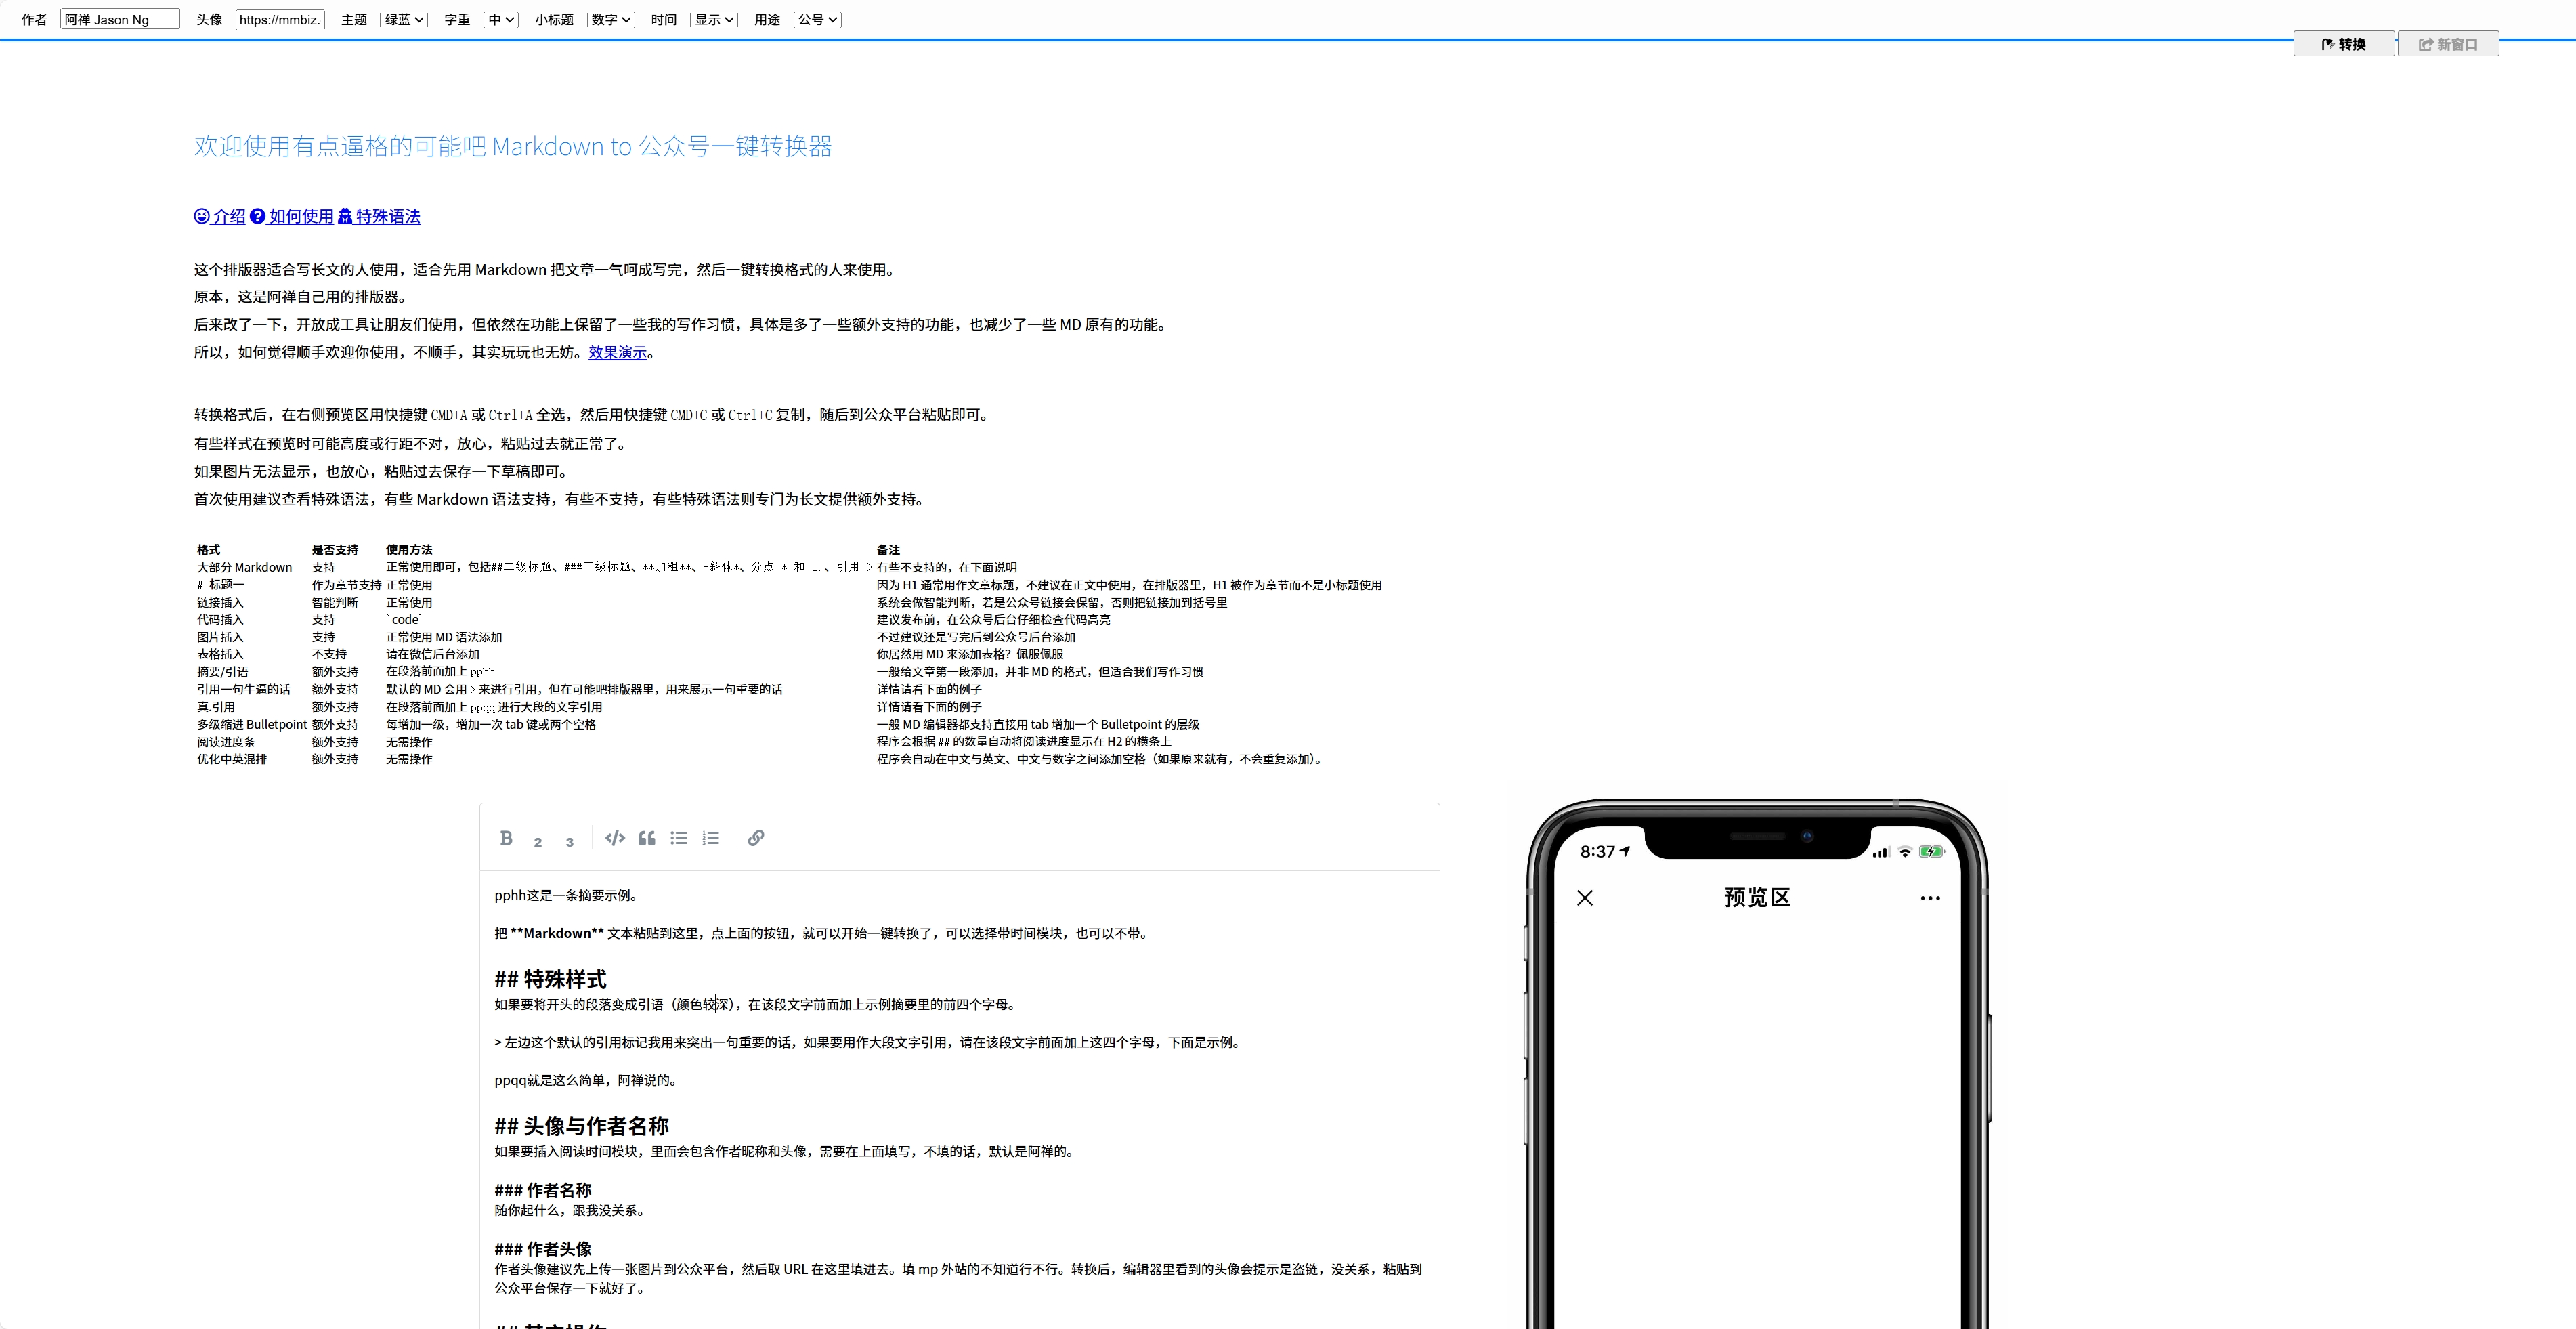Toggle bold formatting in editor toolbar

[x=506, y=838]
